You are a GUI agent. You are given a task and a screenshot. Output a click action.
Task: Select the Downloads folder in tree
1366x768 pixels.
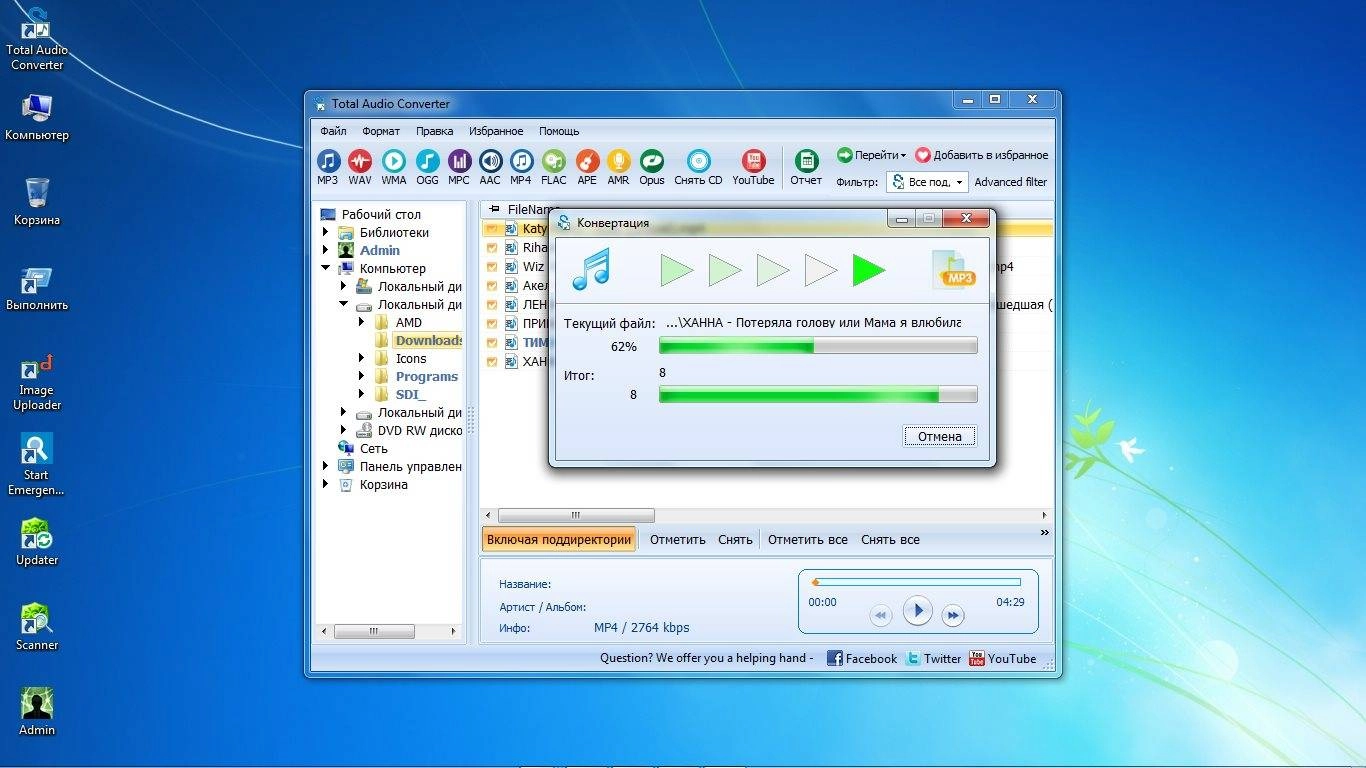click(428, 340)
